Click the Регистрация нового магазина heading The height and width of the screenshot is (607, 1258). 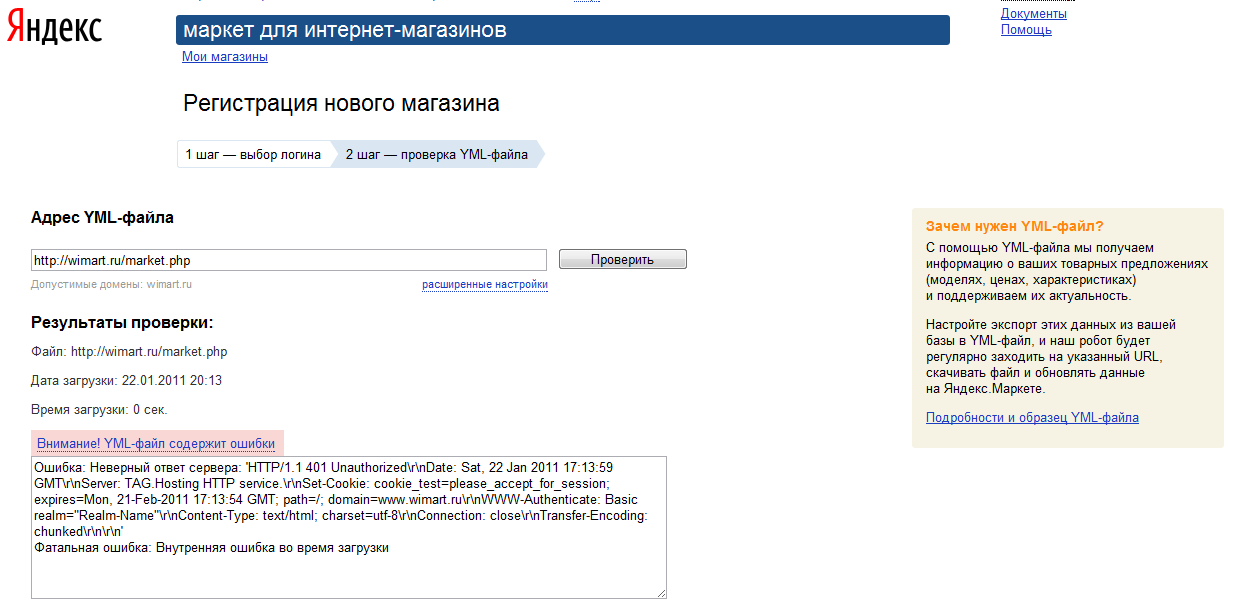(341, 104)
